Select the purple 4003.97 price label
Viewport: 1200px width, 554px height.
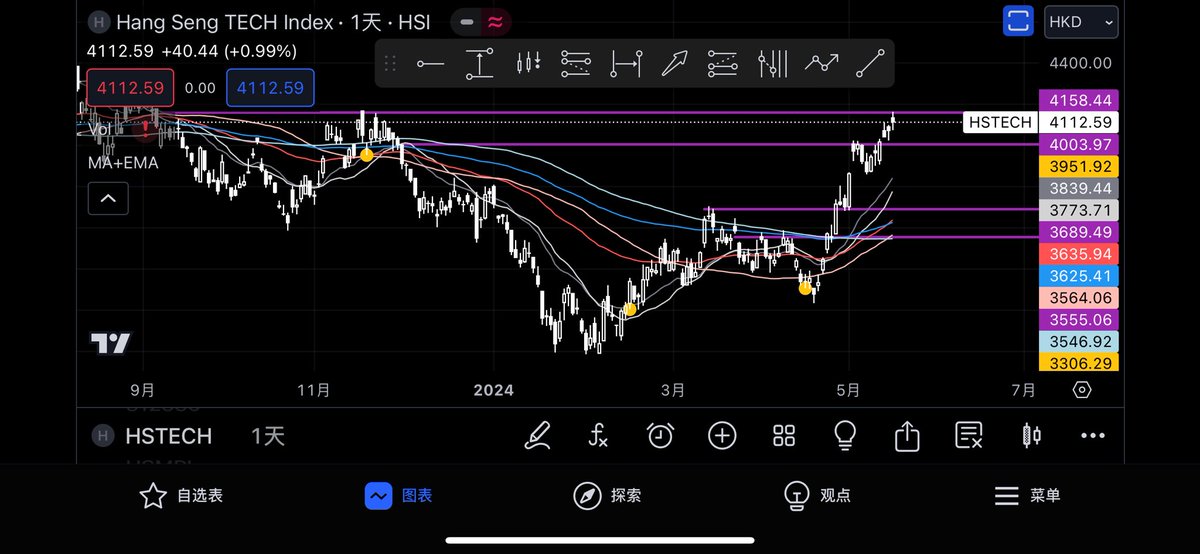point(1079,144)
